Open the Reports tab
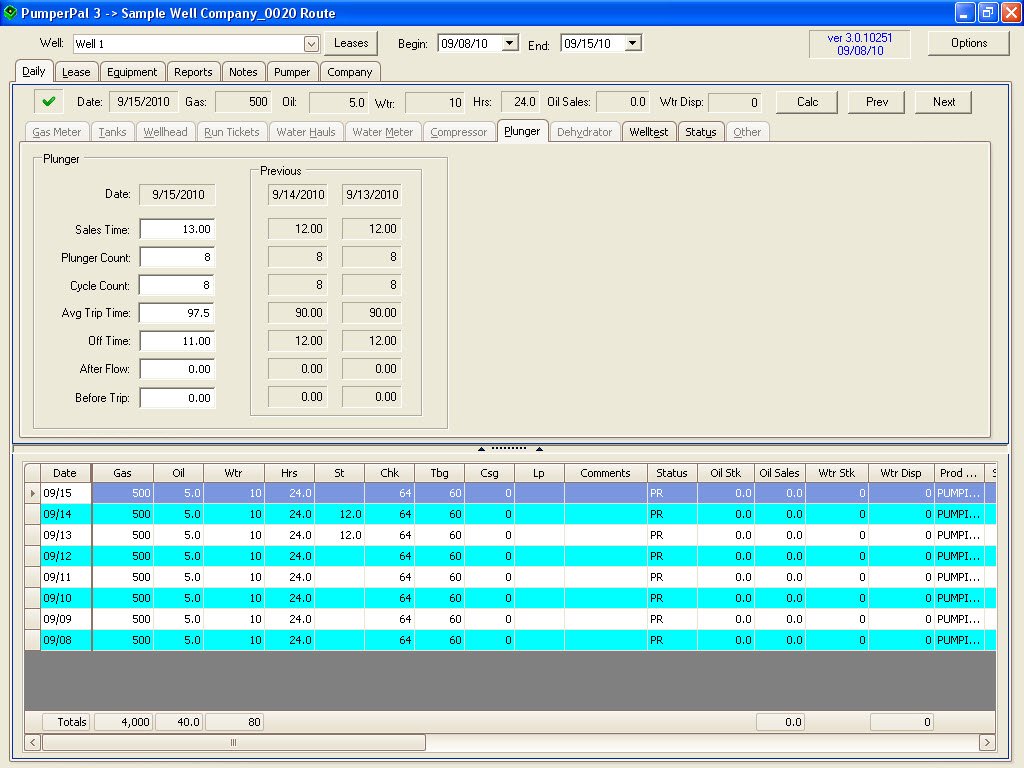 point(193,72)
